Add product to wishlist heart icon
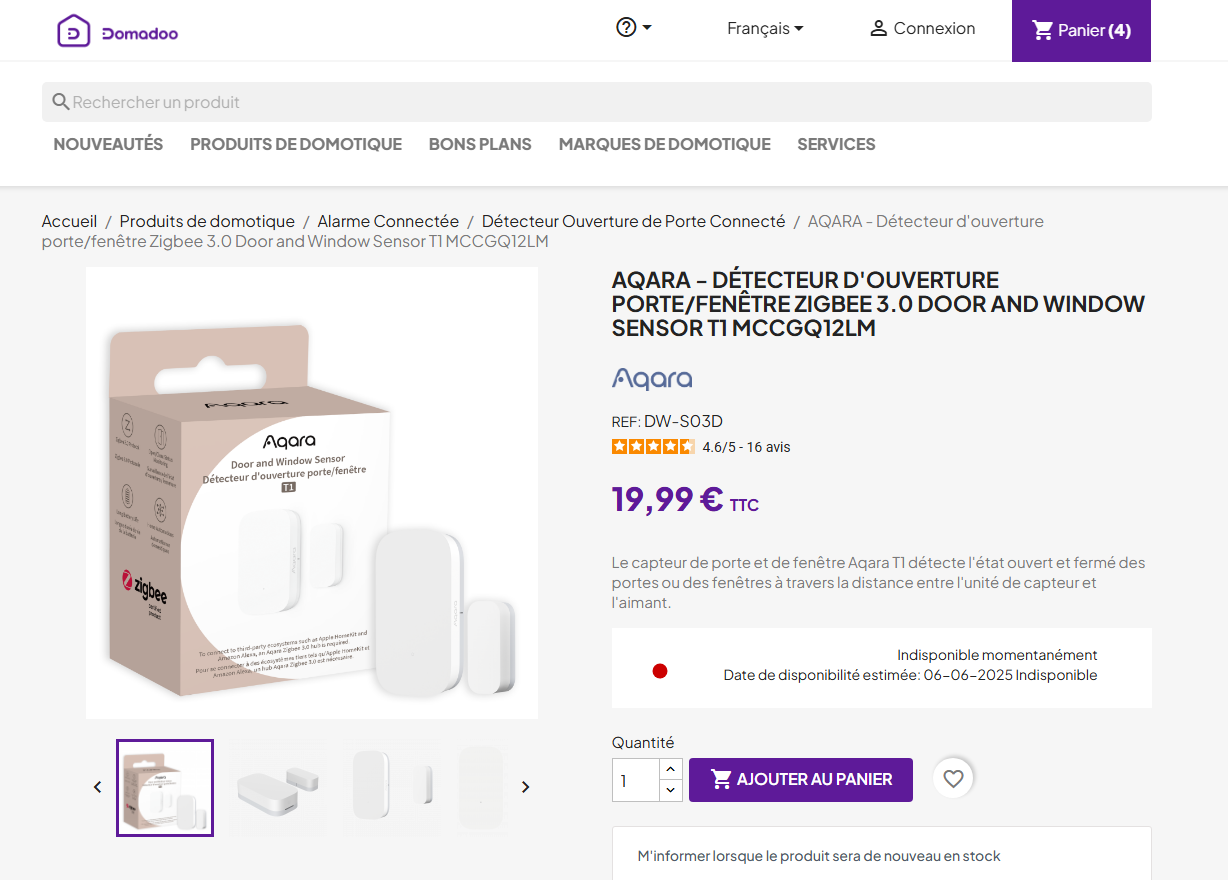The width and height of the screenshot is (1228, 880). pyautogui.click(x=953, y=778)
